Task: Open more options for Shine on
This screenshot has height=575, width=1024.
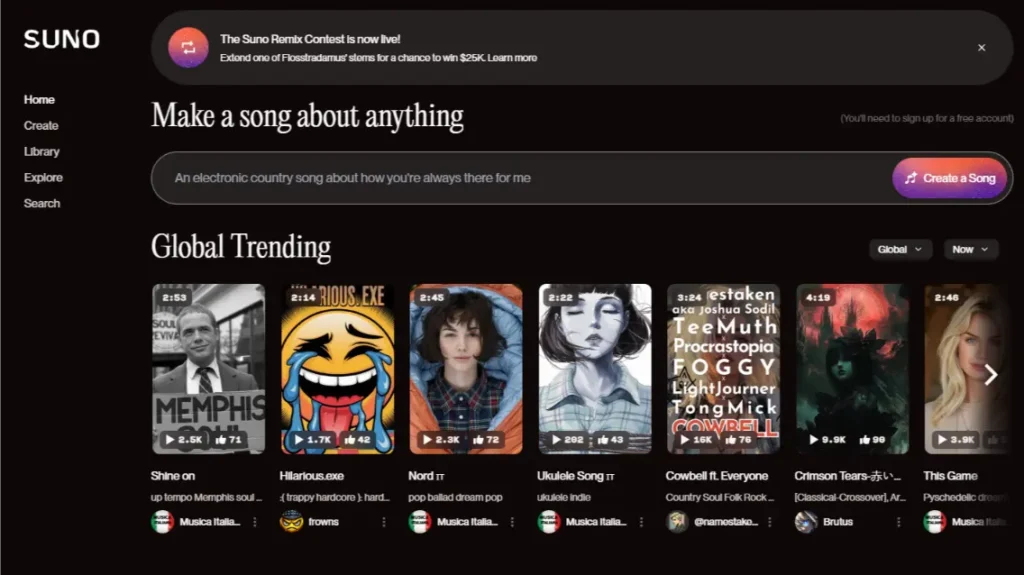Action: pos(255,522)
